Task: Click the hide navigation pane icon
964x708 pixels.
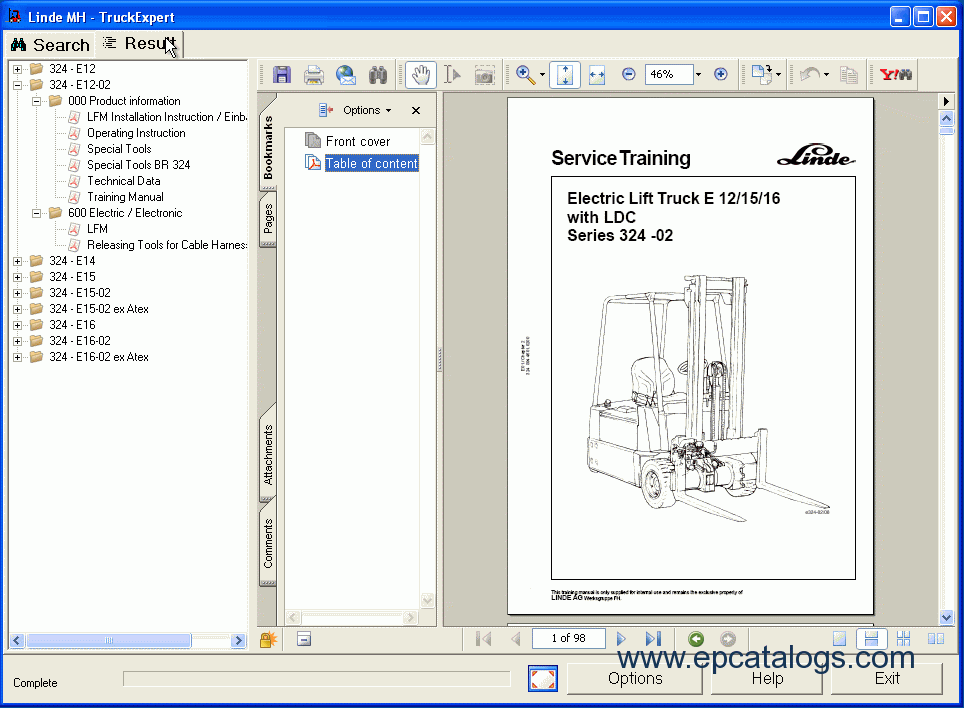Action: (304, 639)
